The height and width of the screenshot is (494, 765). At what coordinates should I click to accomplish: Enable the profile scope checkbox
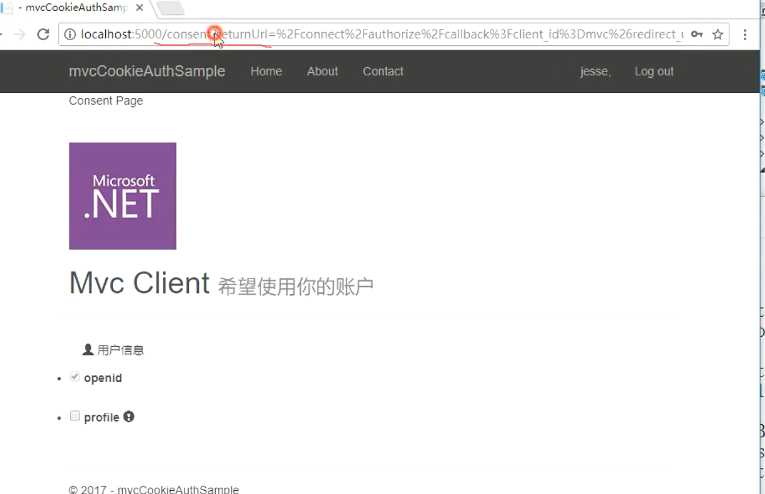[75, 416]
